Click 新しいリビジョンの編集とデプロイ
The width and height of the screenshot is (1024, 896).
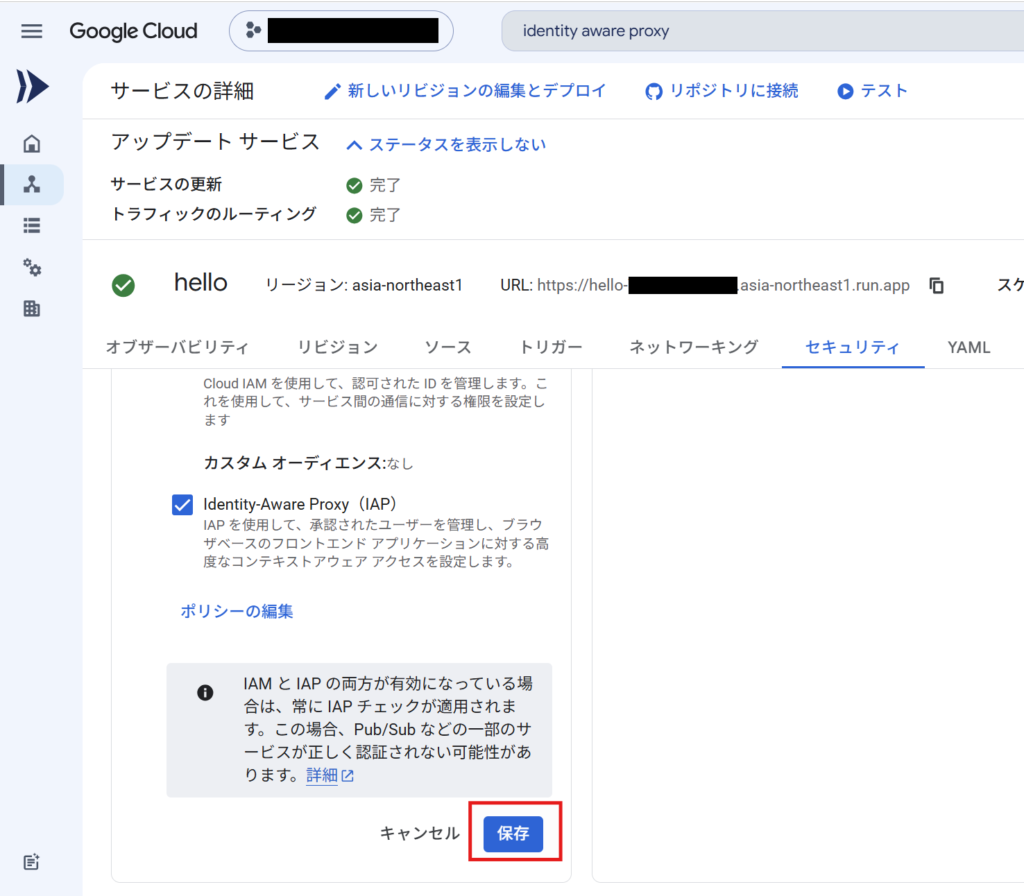click(465, 91)
